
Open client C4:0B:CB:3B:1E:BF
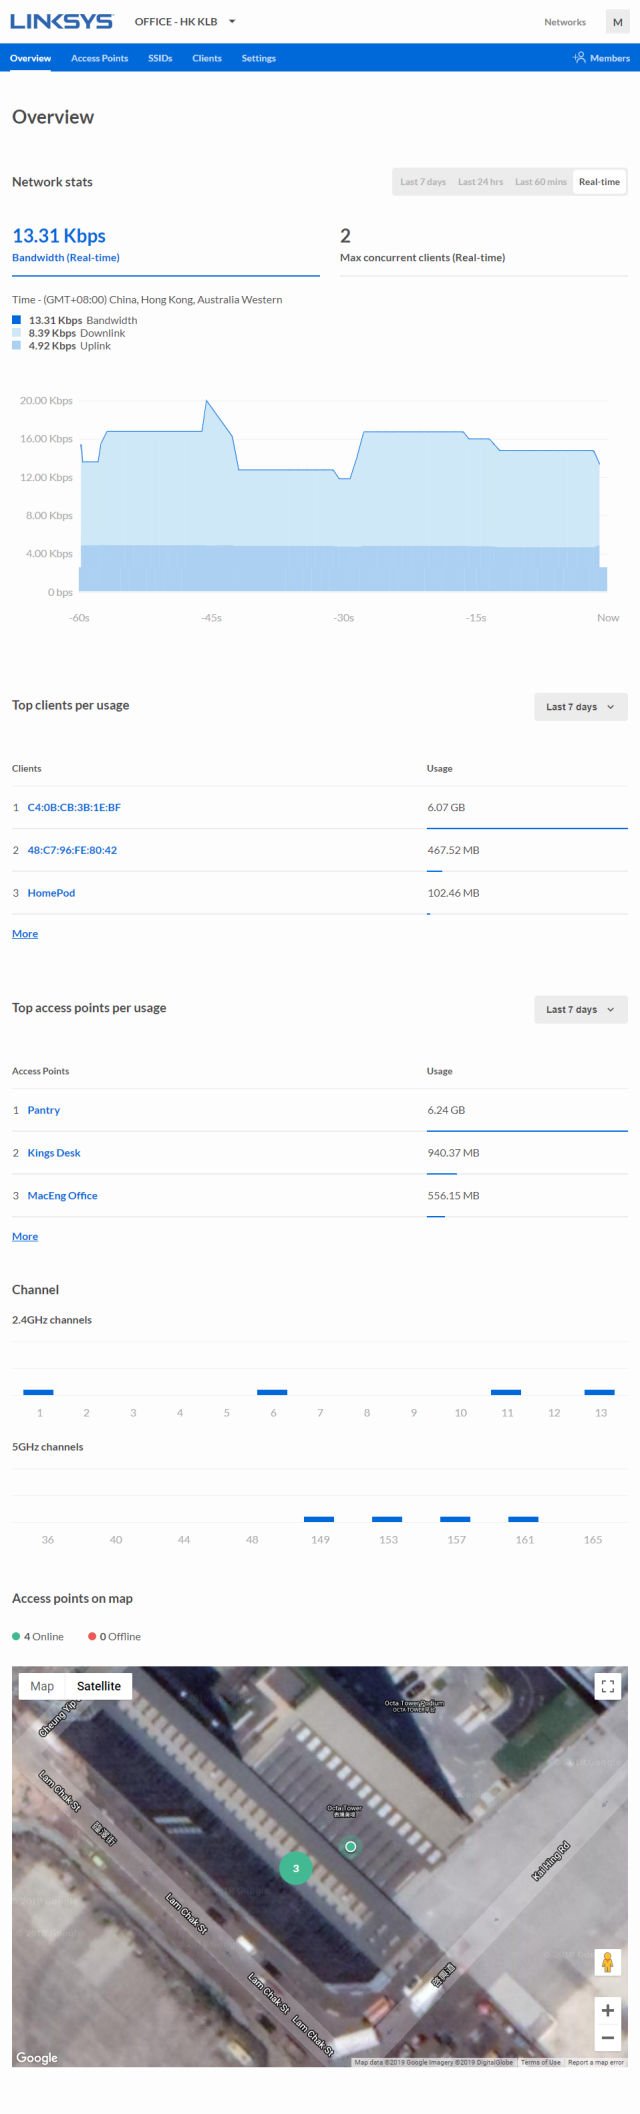pos(74,807)
